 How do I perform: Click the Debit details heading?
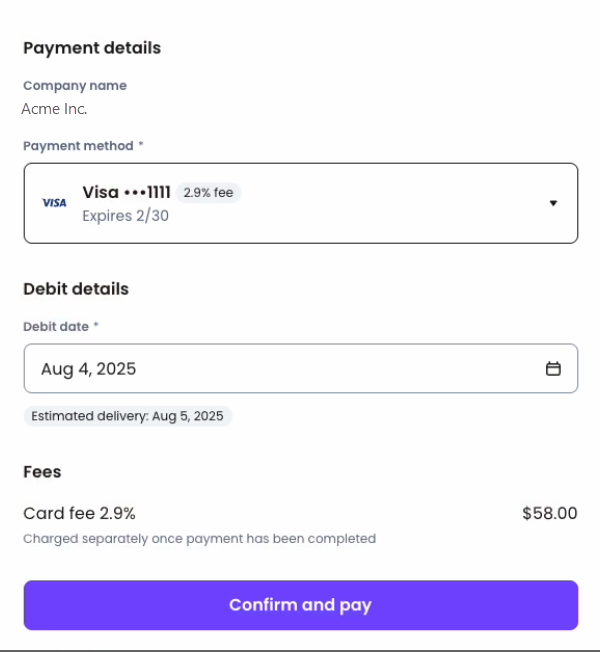76,289
